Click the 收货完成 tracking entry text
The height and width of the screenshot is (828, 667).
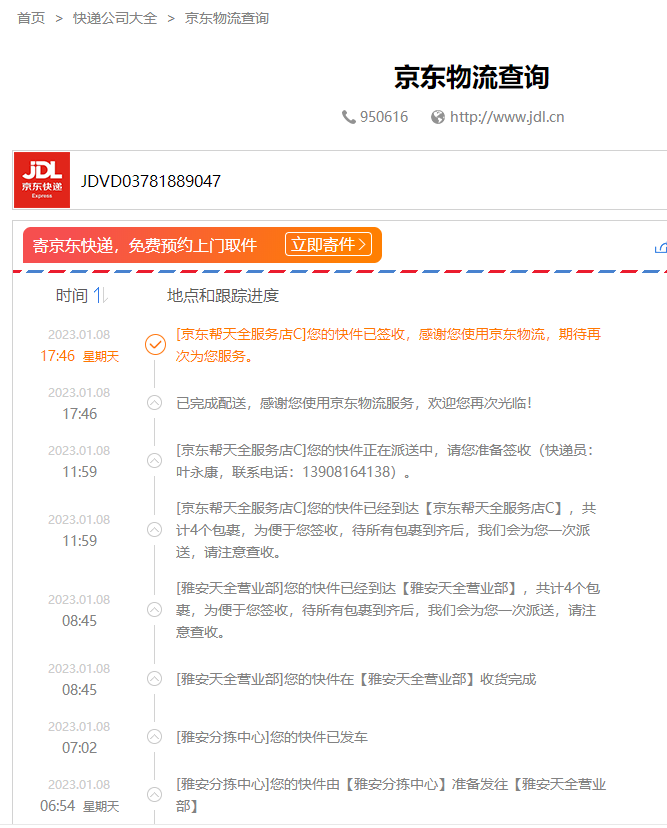pos(356,679)
